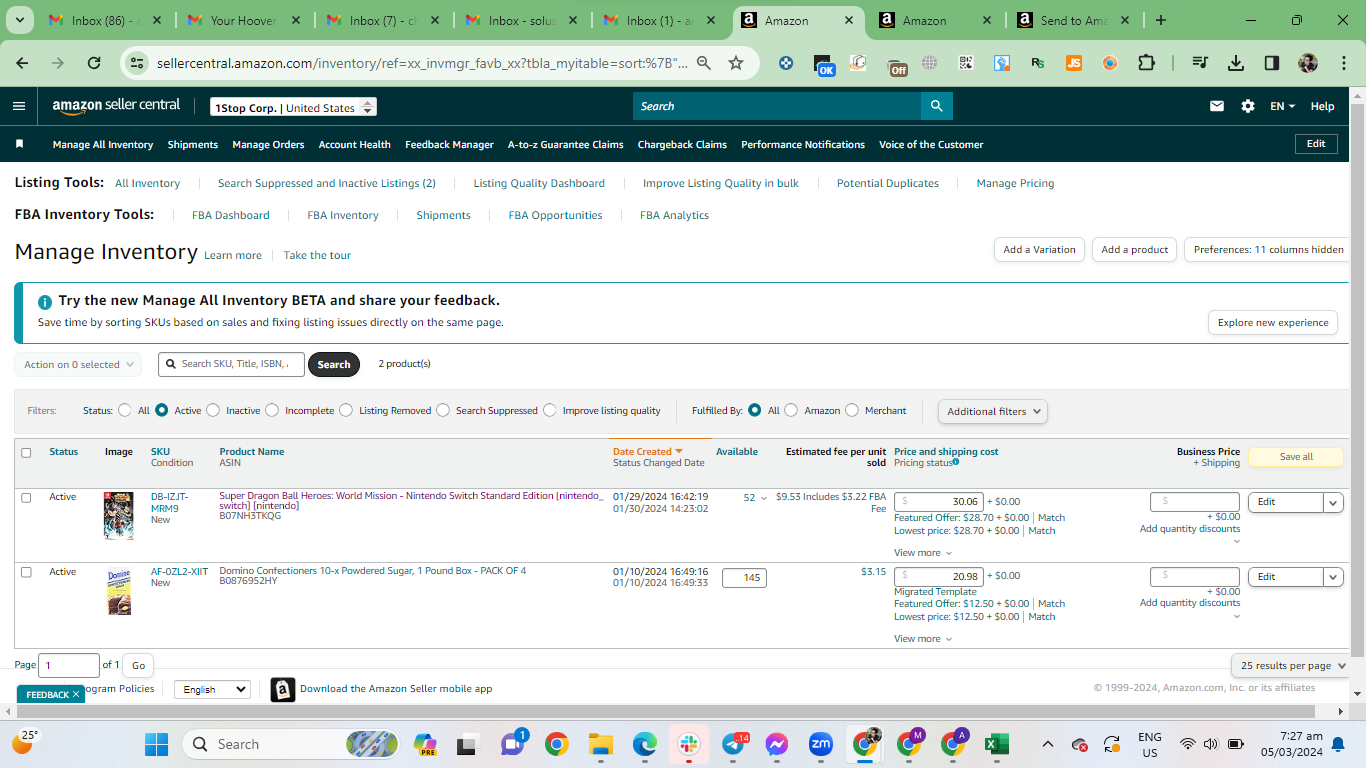Expand View more under the $30.06 price

923,553
